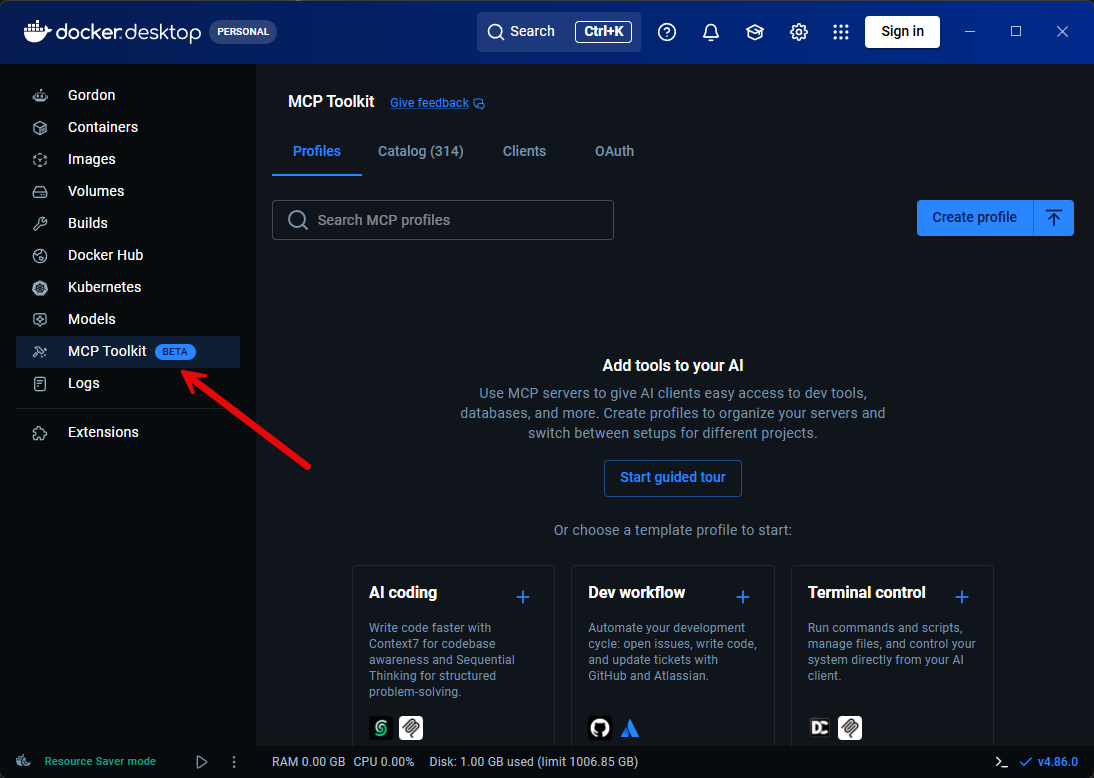Viewport: 1094px width, 778px height.
Task: Click the CPU 0.00% status entry
Action: (x=384, y=762)
